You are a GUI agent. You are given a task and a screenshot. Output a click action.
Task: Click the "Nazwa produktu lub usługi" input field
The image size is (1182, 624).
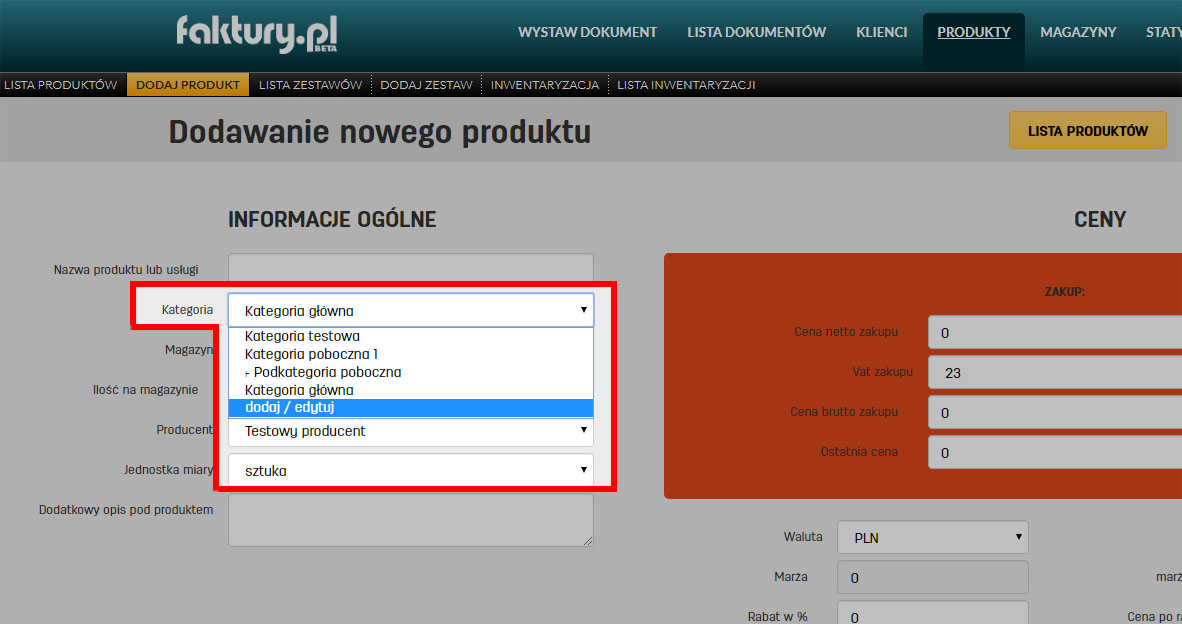(x=411, y=268)
